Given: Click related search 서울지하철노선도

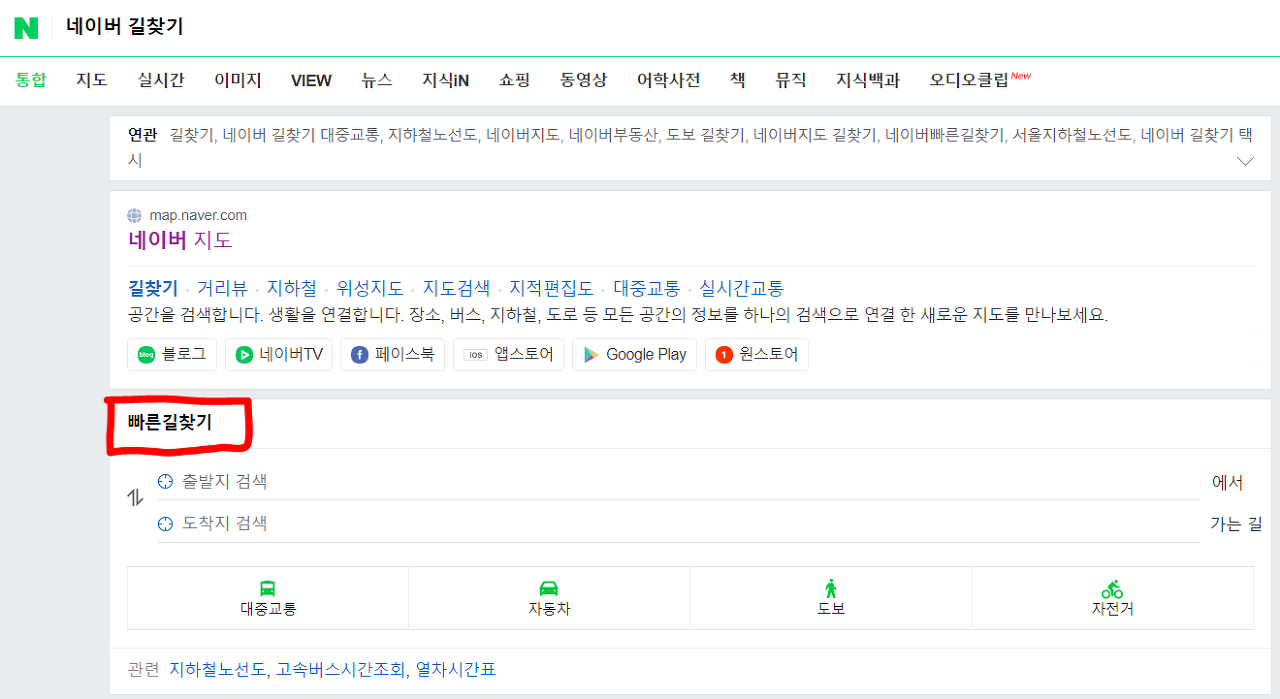Looking at the screenshot, I should click(1072, 135).
